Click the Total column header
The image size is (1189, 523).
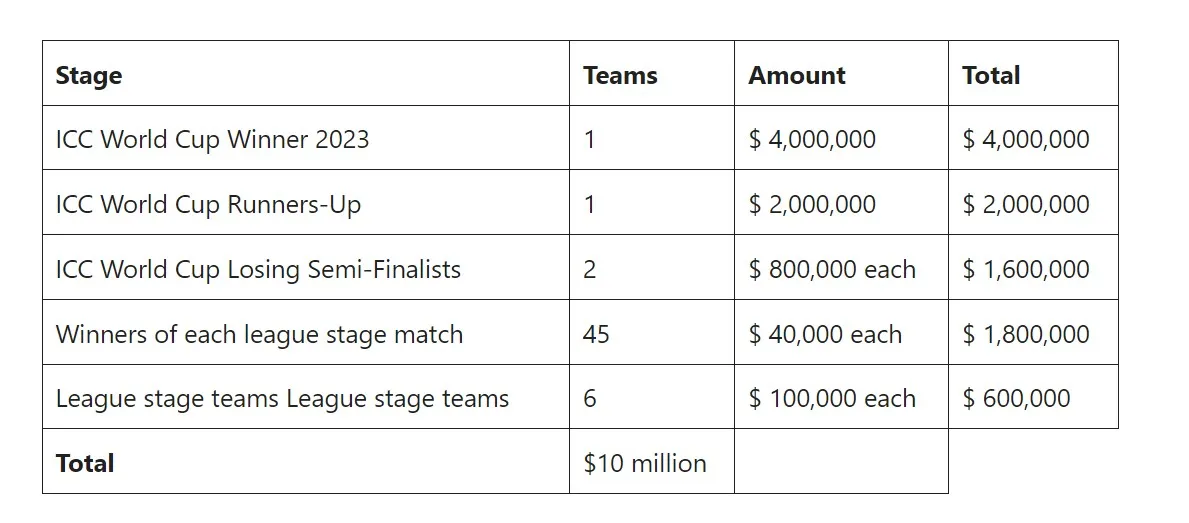[1033, 74]
